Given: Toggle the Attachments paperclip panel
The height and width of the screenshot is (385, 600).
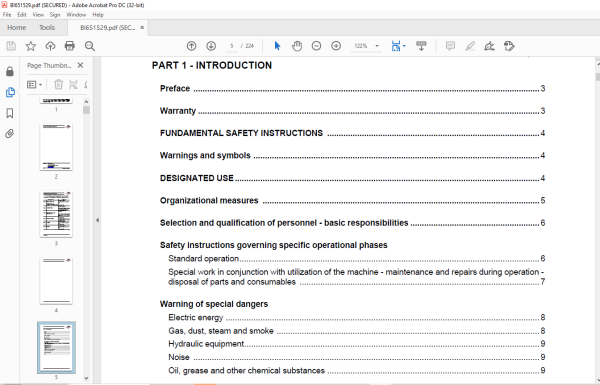Looking at the screenshot, I should (x=10, y=134).
